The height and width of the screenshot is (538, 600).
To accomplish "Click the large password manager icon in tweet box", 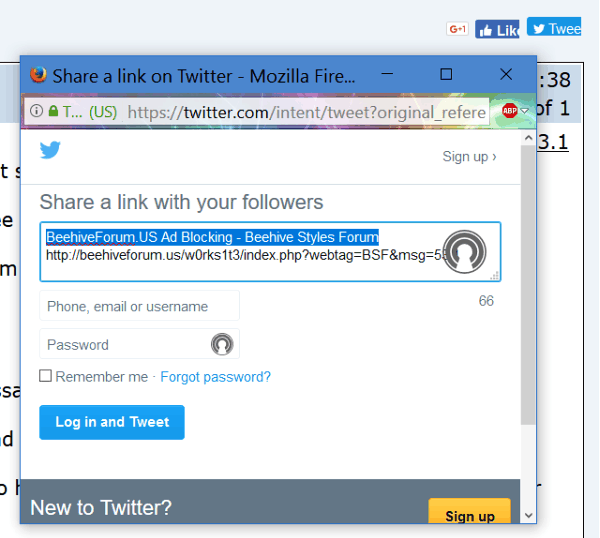I will (x=464, y=252).
